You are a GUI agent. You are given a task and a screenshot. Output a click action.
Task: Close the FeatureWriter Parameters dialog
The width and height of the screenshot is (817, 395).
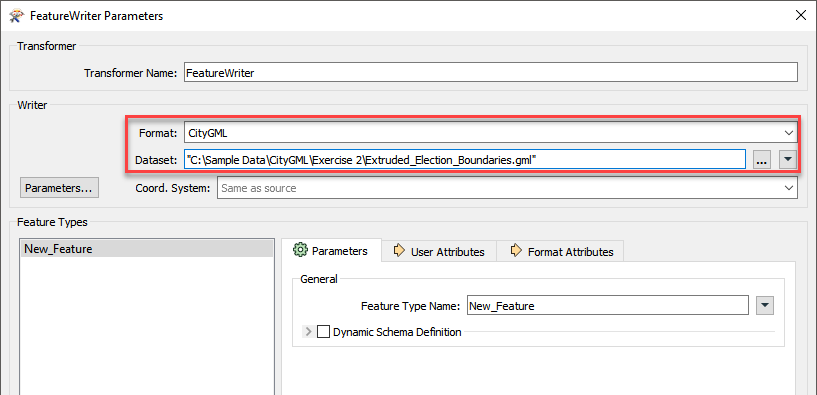[x=801, y=15]
